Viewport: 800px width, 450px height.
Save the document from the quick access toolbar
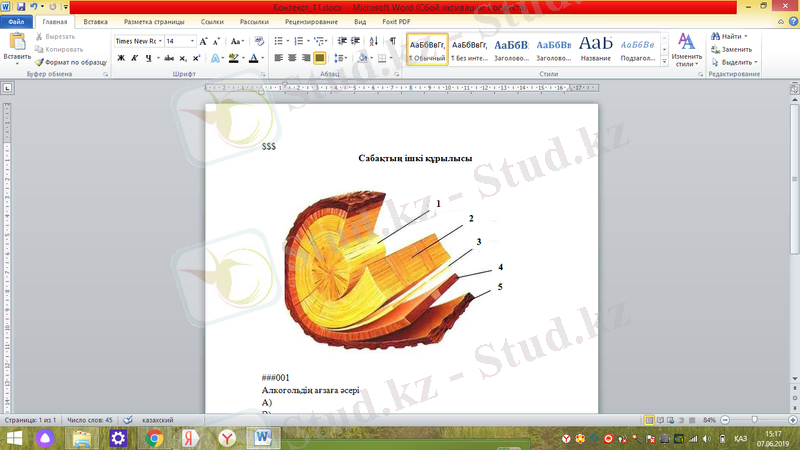click(x=21, y=7)
